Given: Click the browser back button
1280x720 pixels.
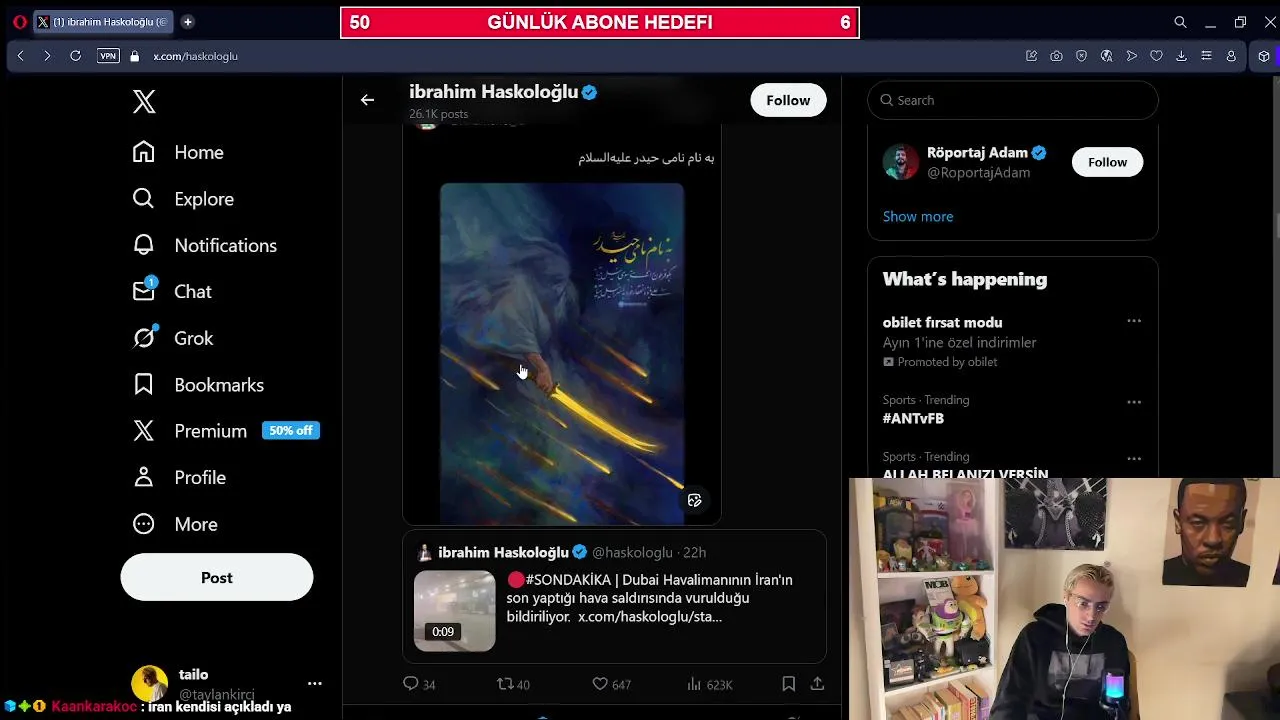Looking at the screenshot, I should point(20,56).
